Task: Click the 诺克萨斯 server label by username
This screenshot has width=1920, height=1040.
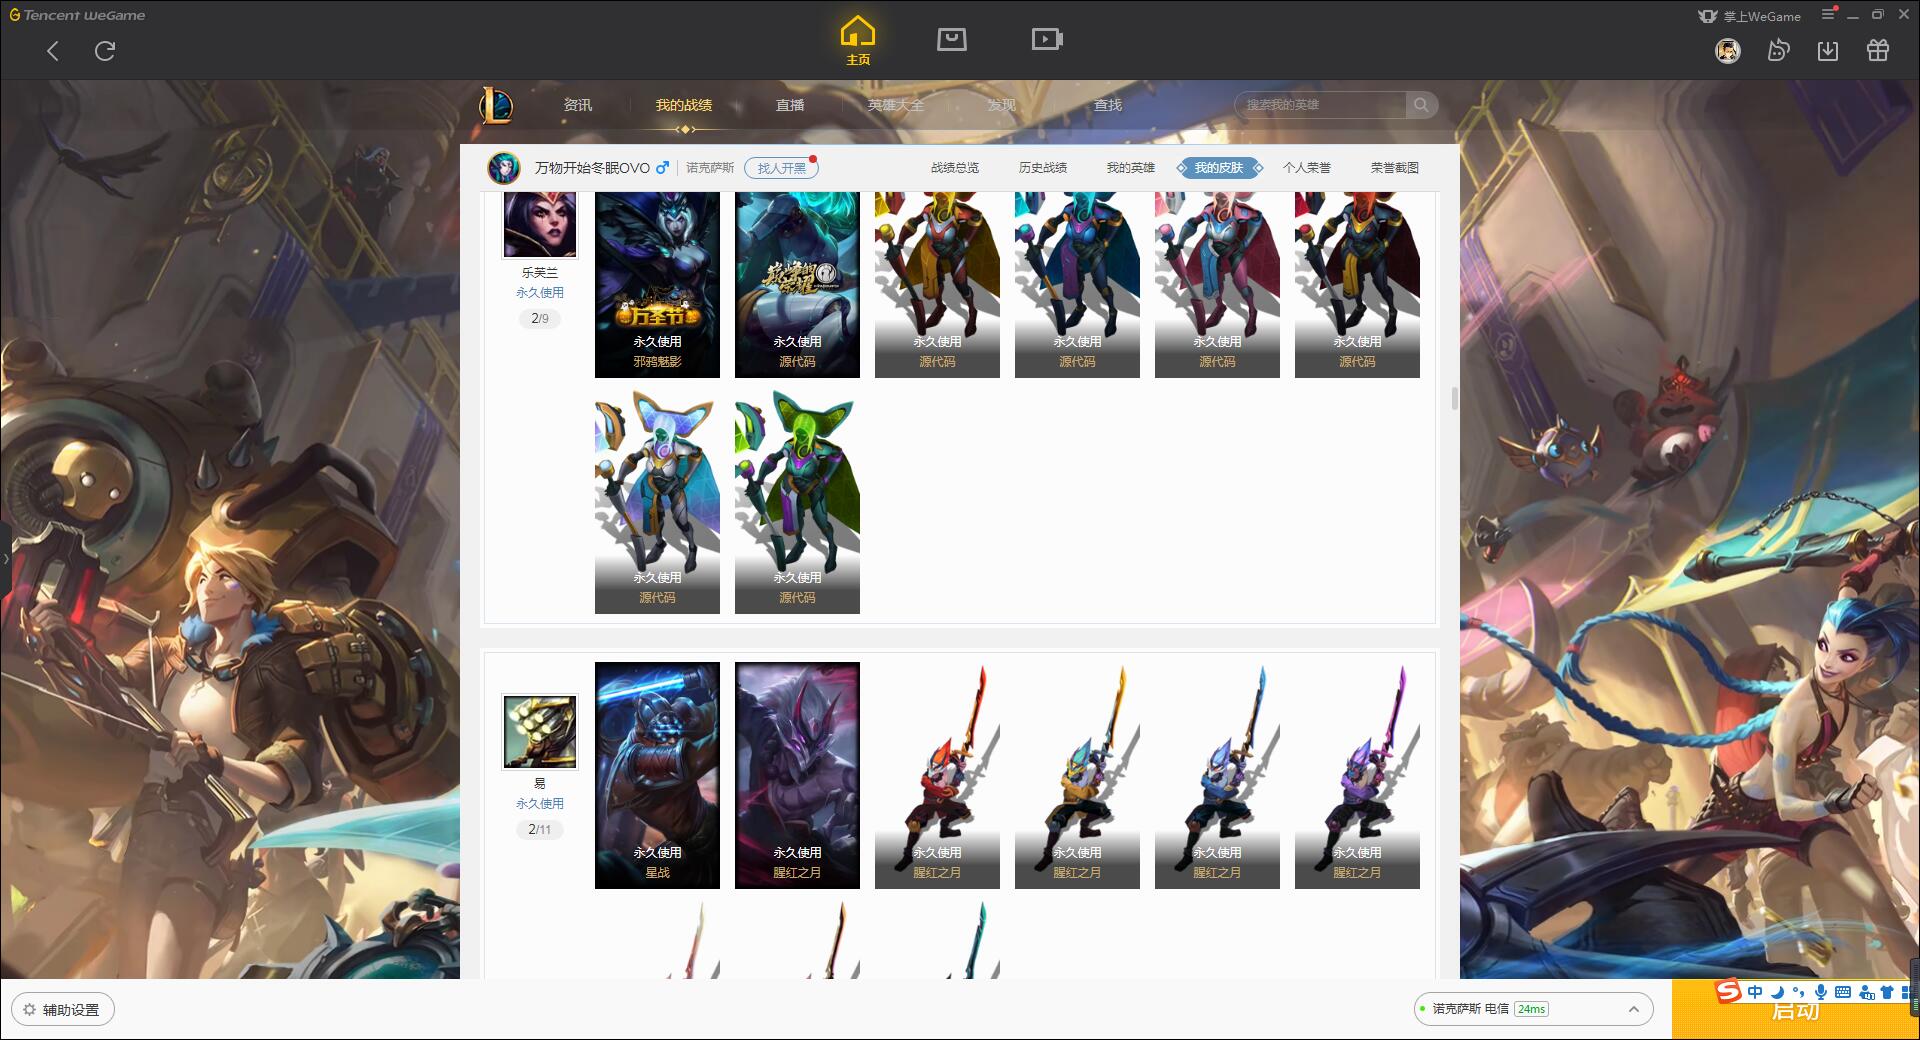Action: tap(710, 168)
